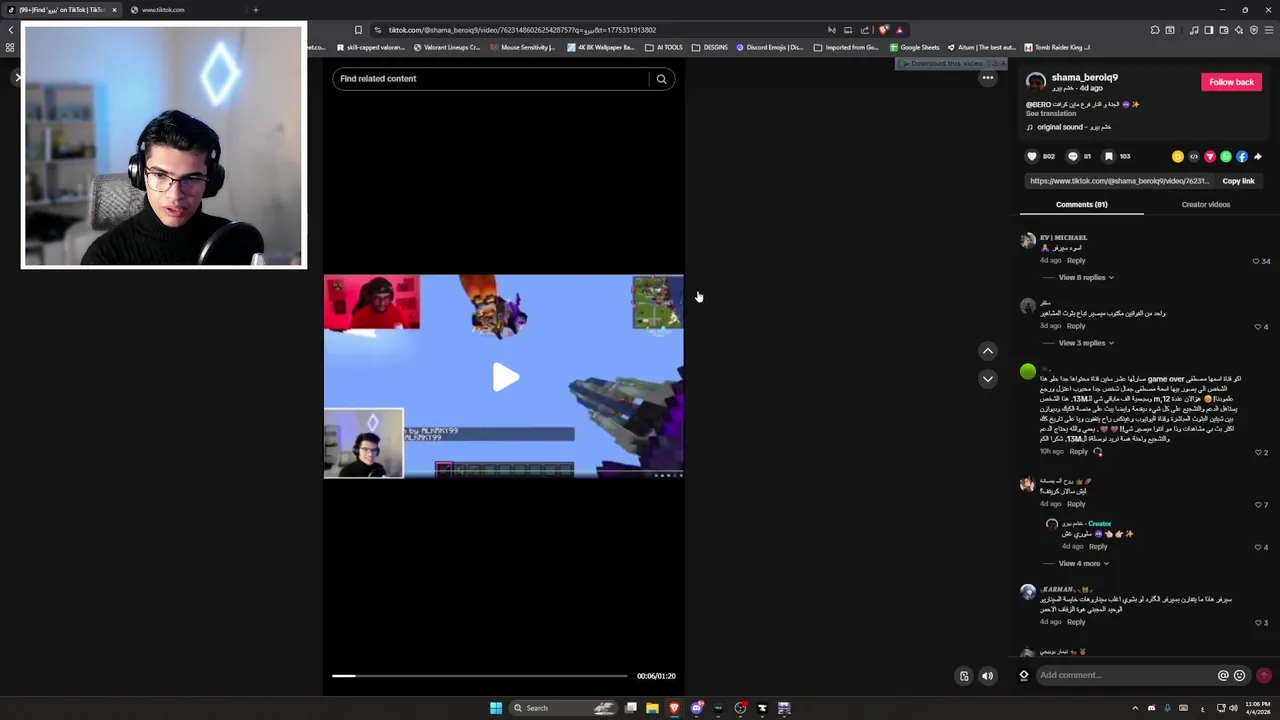Like the long game over comment
Image resolution: width=1280 pixels, height=720 pixels.
1257,452
